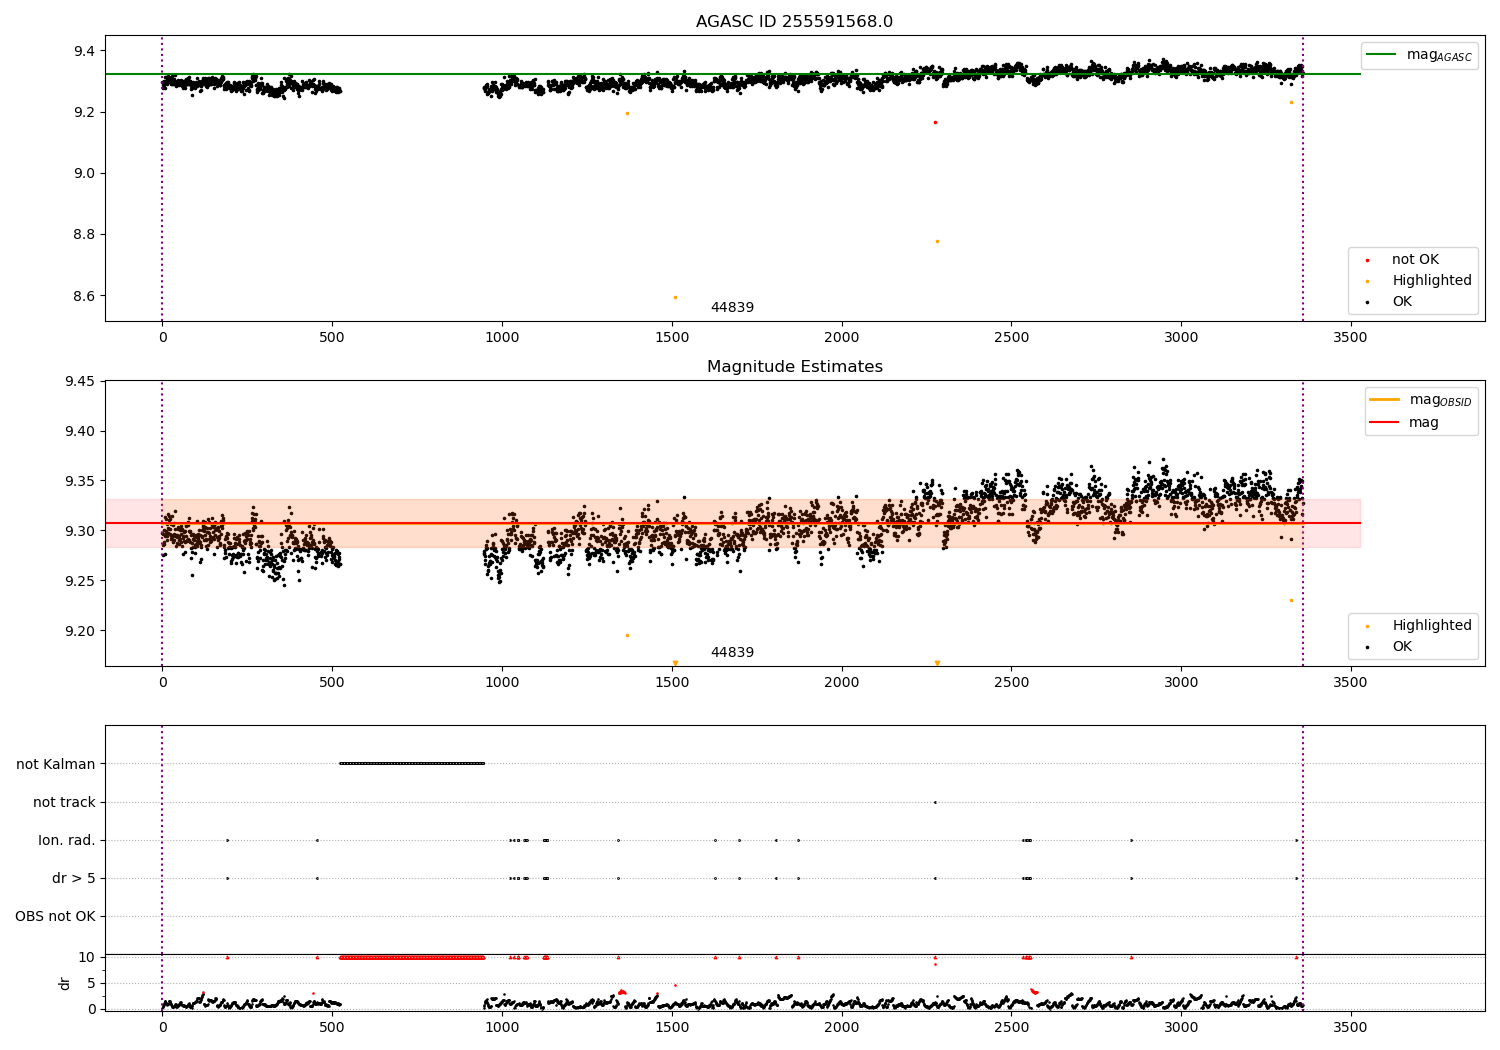
Task: Click the red not-OK point near 9.17 in top plot
Action: tap(935, 122)
